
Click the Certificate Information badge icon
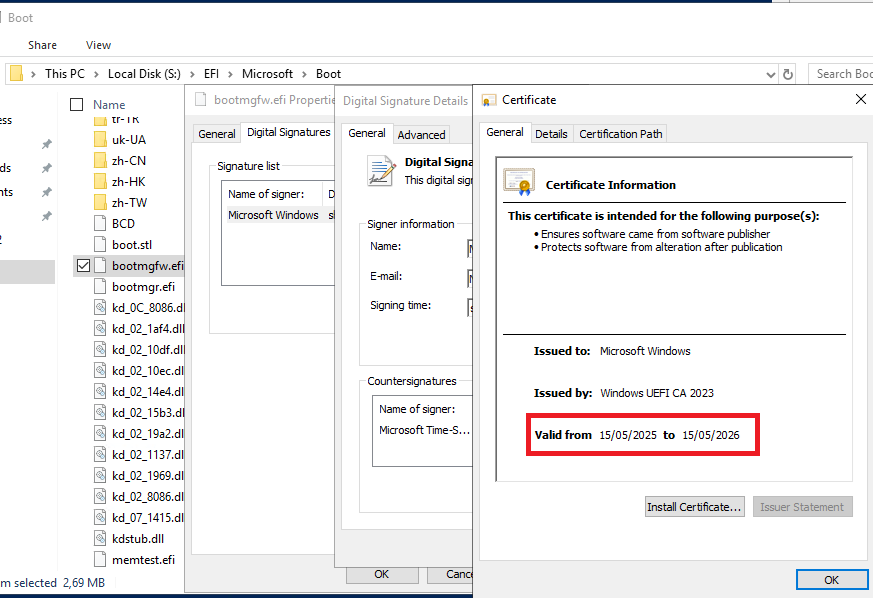[519, 182]
